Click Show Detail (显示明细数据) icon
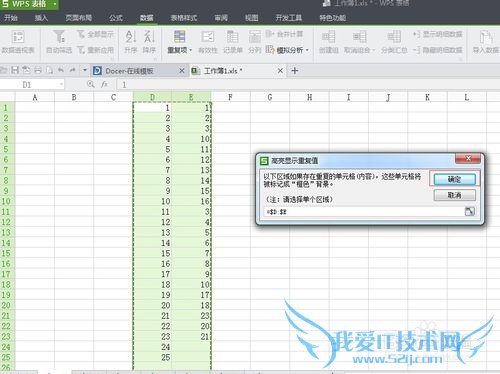This screenshot has width=500, height=374. pos(416,34)
